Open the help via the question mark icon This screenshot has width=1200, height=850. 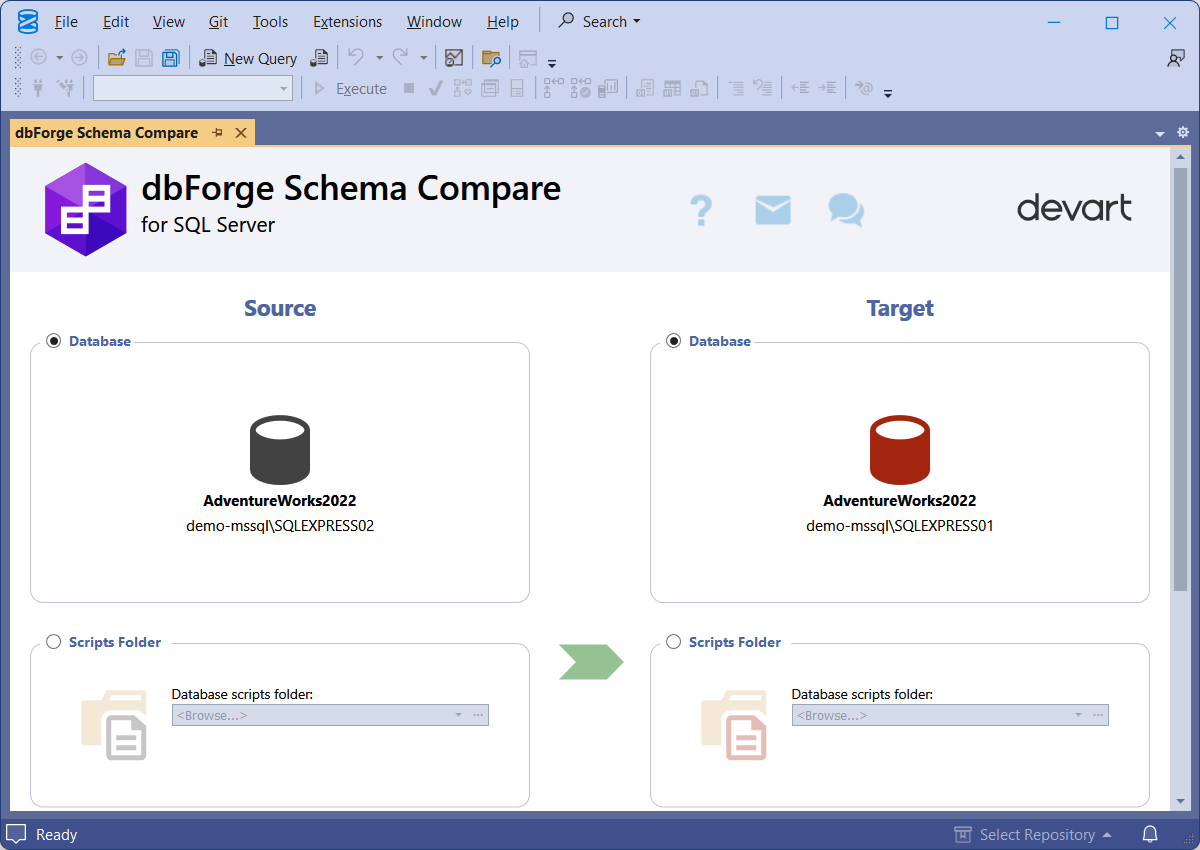[x=701, y=210]
